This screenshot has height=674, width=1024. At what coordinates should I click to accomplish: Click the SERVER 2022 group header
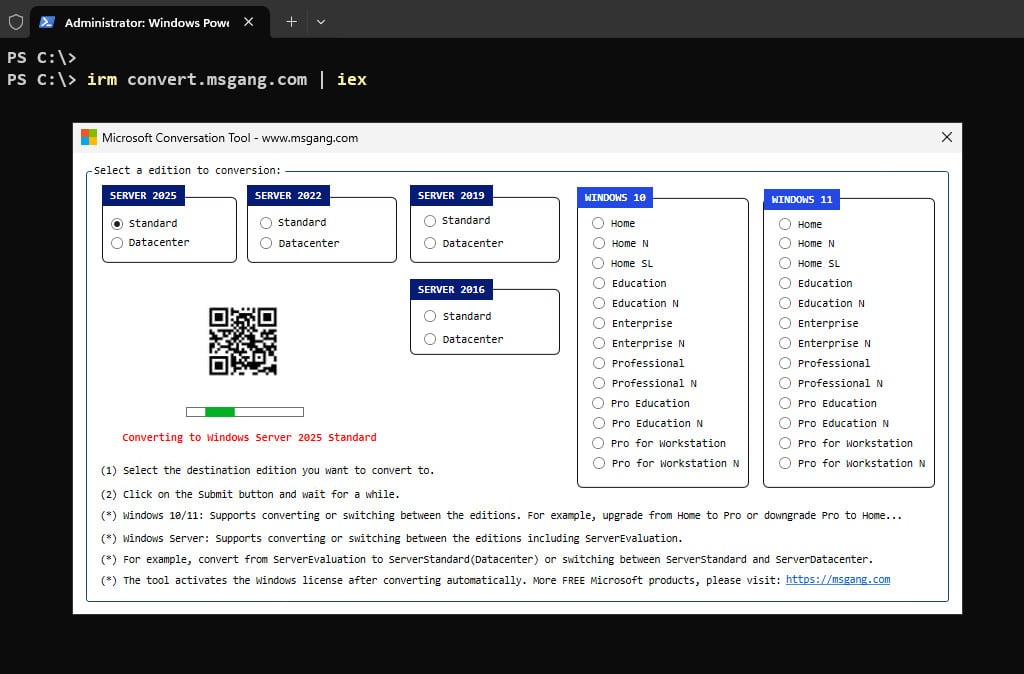[288, 195]
